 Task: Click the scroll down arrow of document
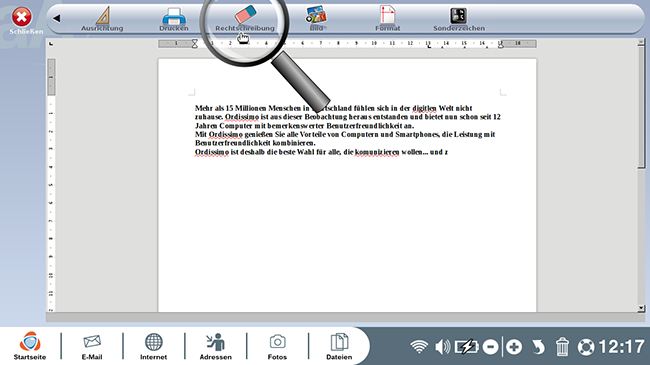pyautogui.click(x=641, y=308)
